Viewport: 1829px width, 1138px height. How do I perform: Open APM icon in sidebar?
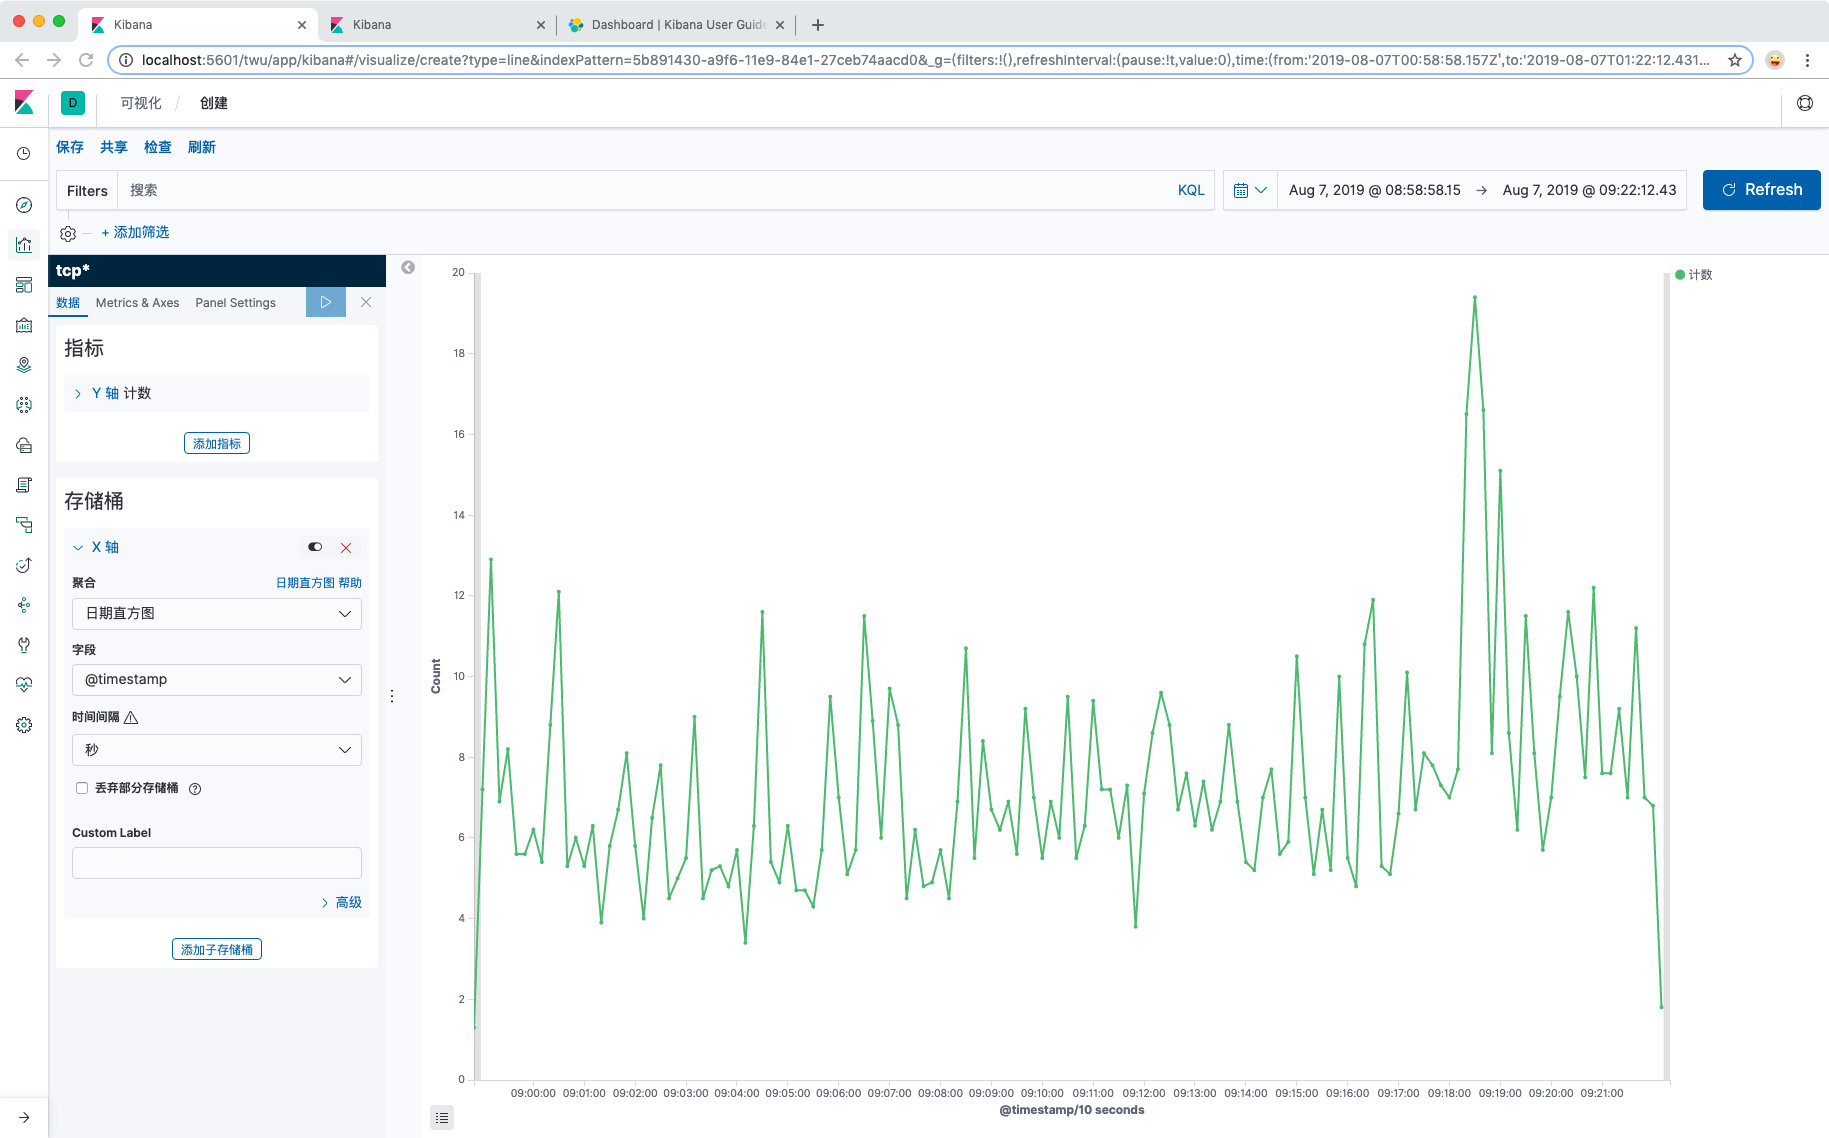[24, 525]
